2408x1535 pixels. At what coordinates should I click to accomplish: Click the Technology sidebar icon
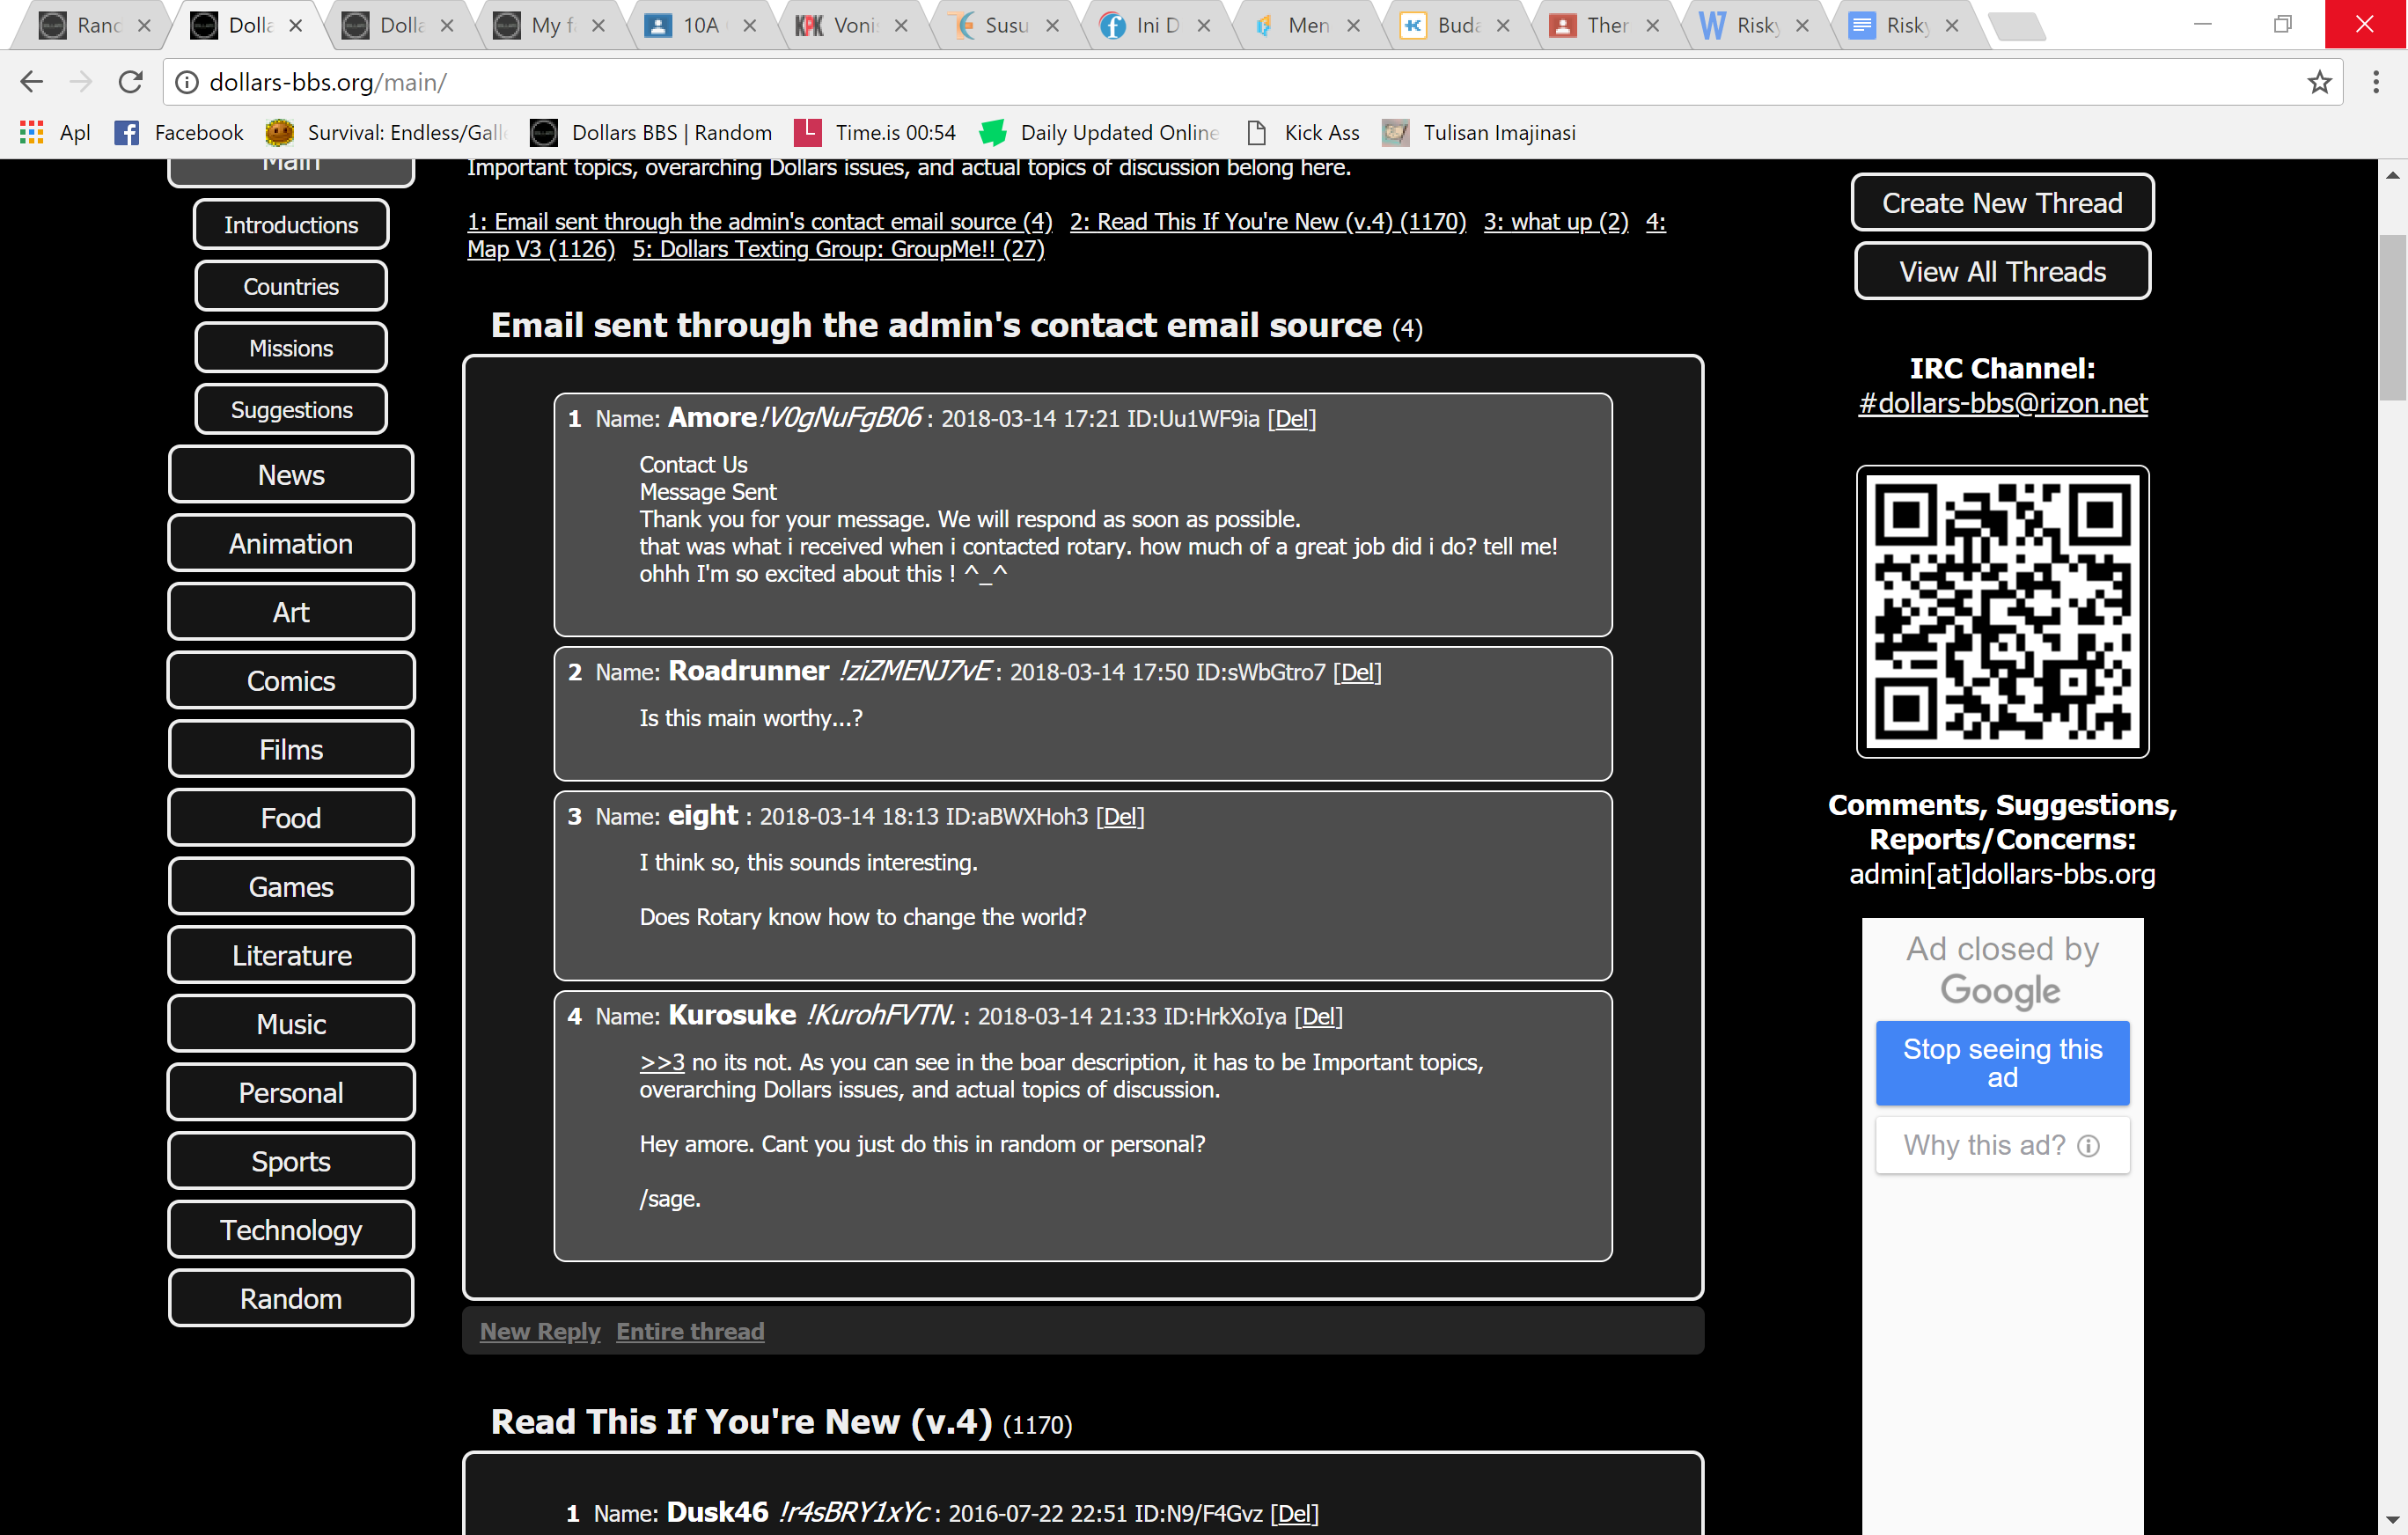(290, 1230)
